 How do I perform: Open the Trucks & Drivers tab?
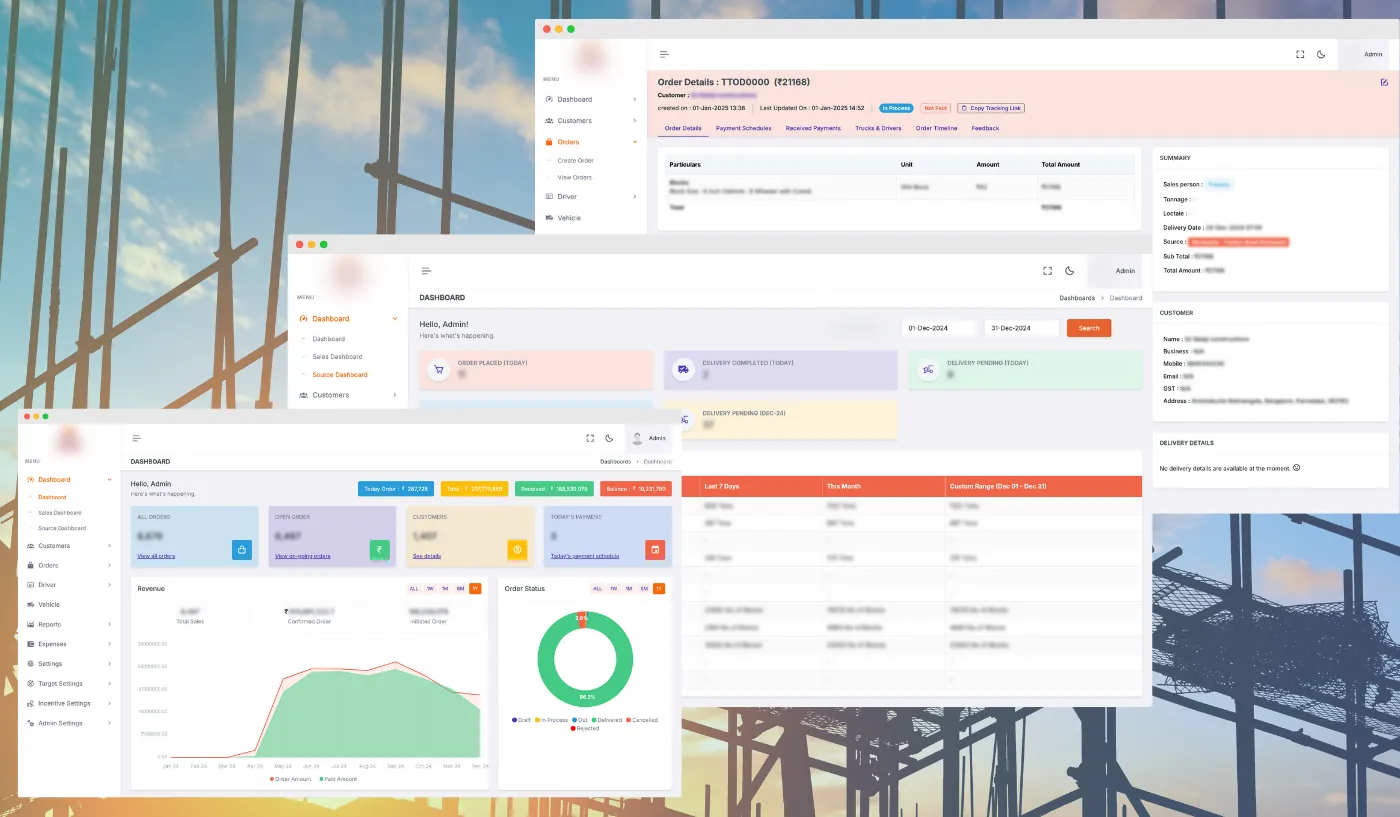pyautogui.click(x=878, y=128)
